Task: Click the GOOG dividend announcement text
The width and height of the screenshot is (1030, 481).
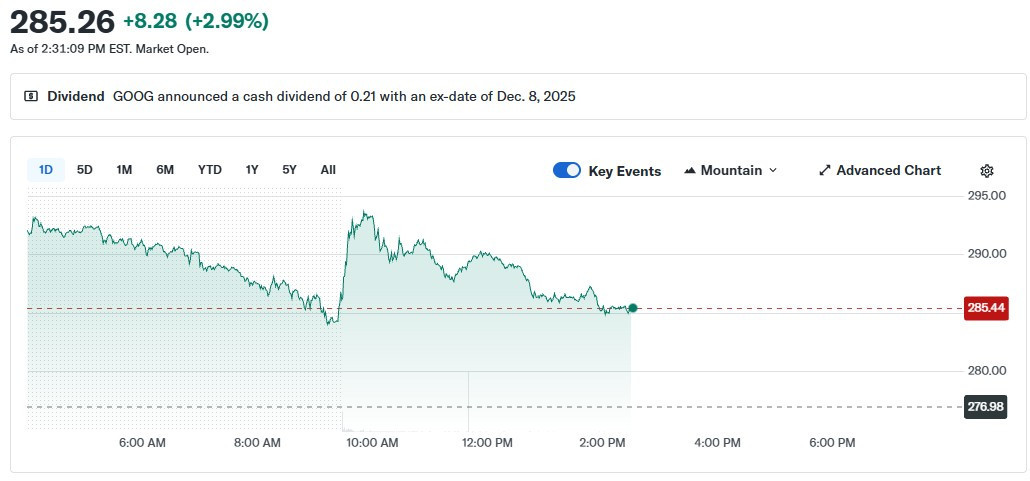Action: click(x=344, y=97)
